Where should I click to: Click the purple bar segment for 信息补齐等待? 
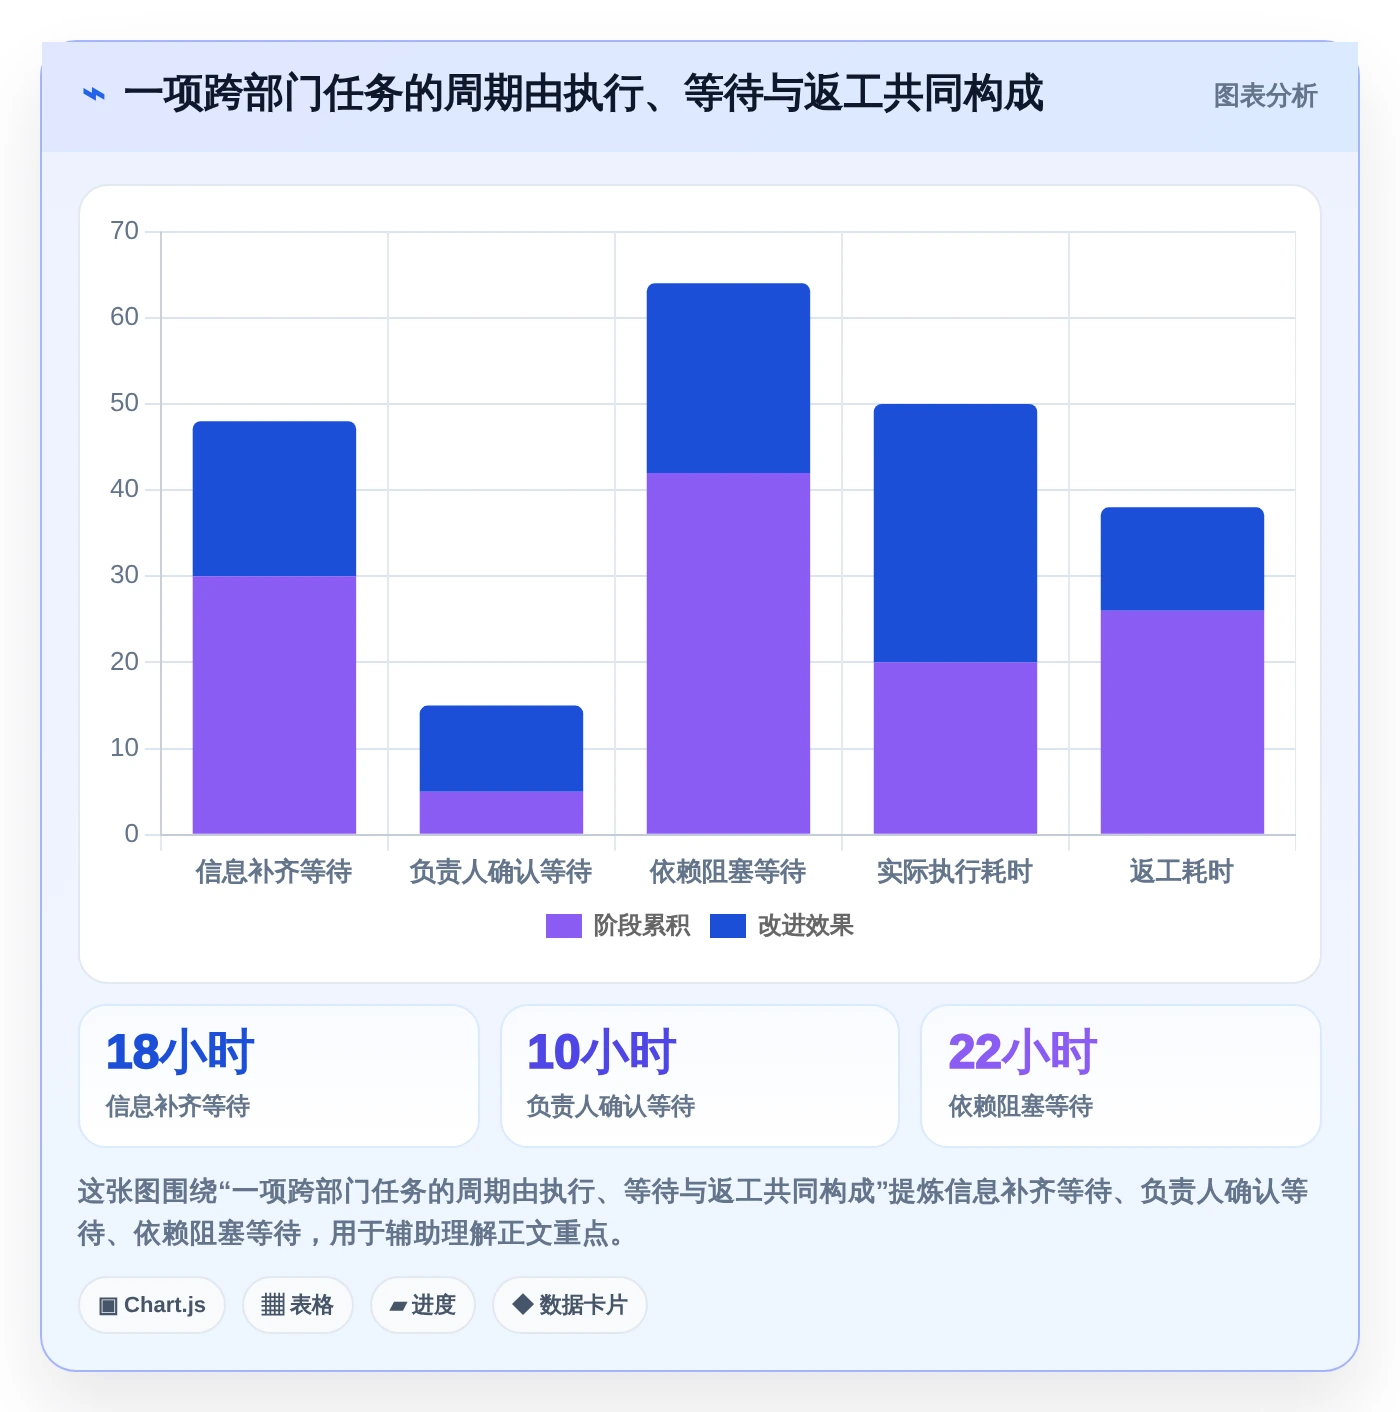click(274, 705)
